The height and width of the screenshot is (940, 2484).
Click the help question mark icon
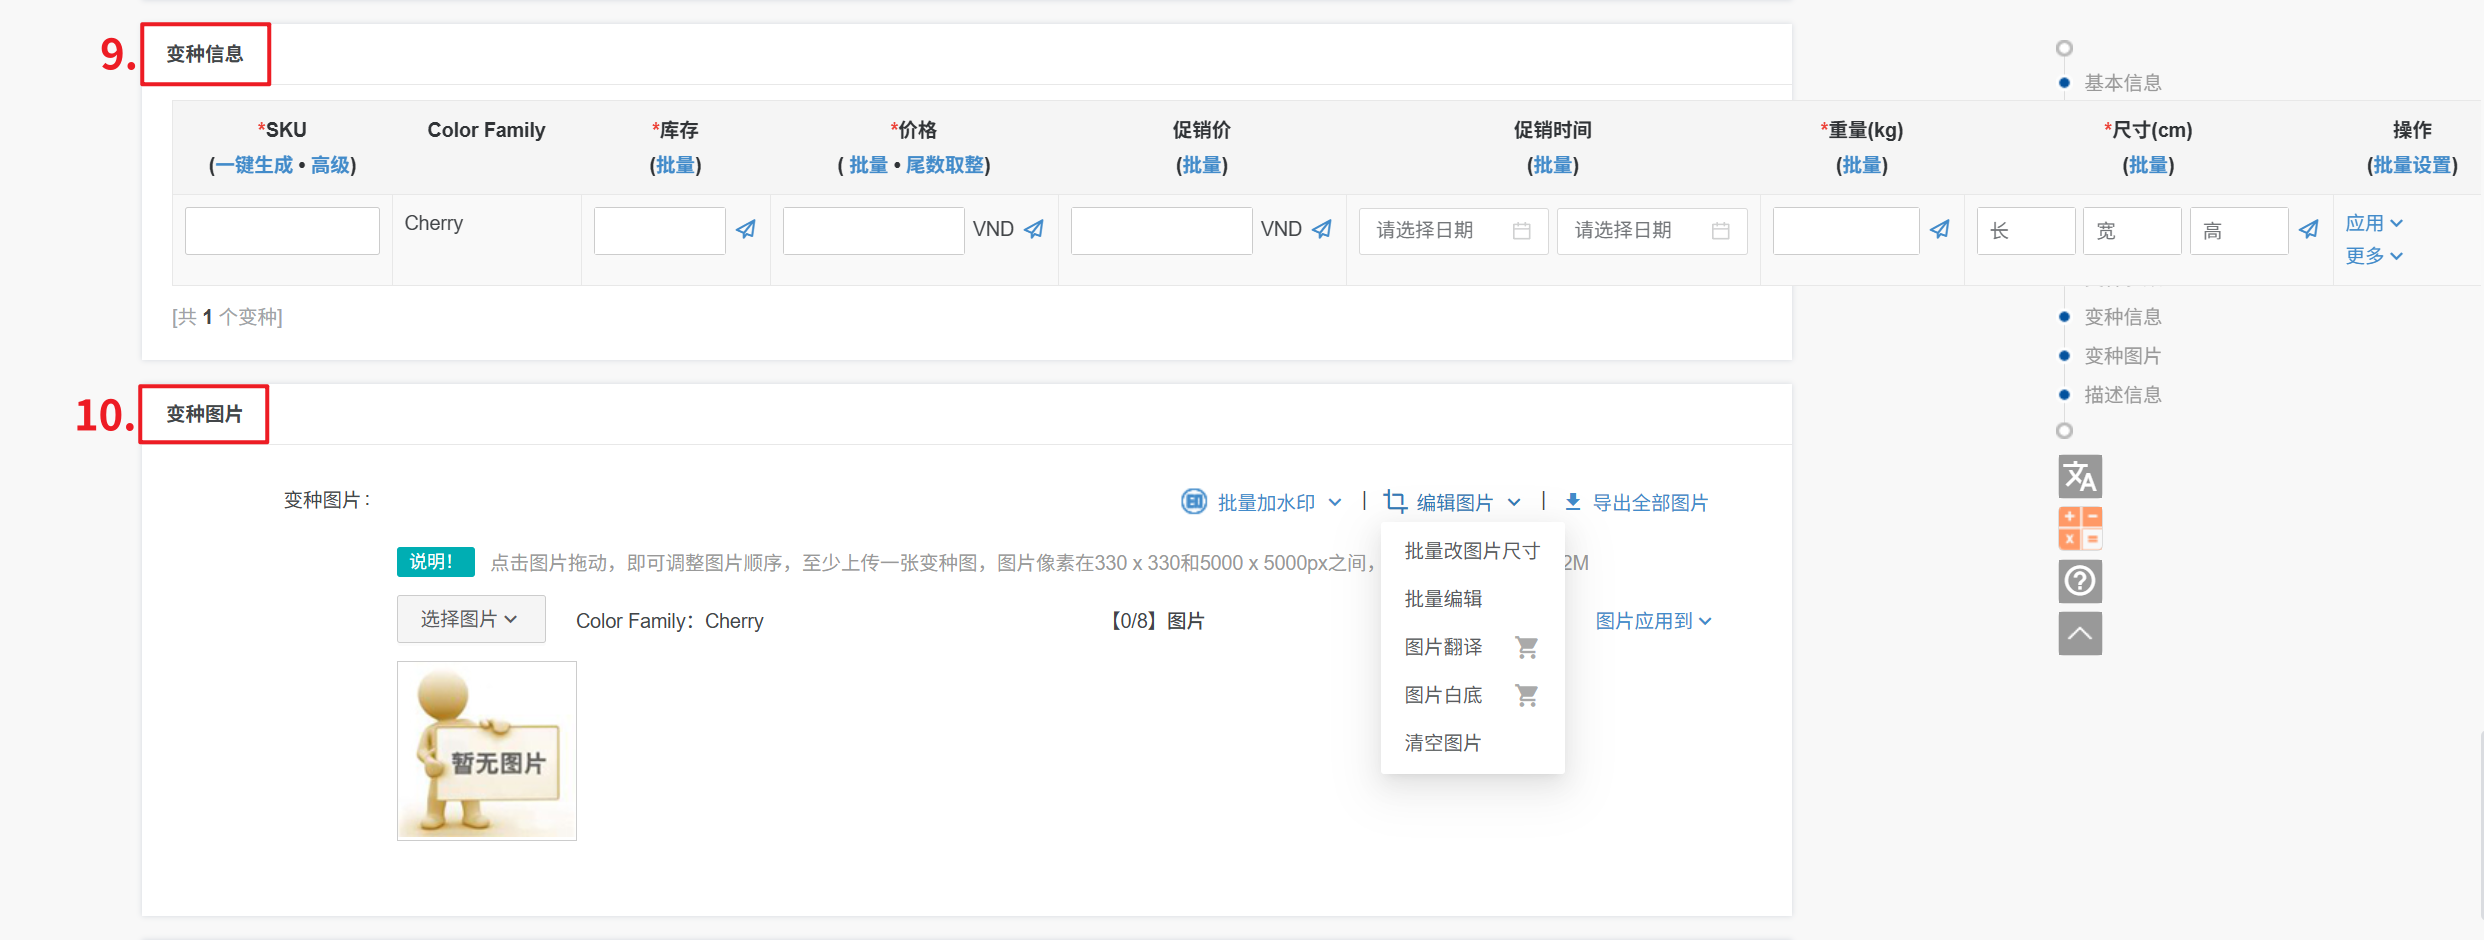click(x=2080, y=581)
